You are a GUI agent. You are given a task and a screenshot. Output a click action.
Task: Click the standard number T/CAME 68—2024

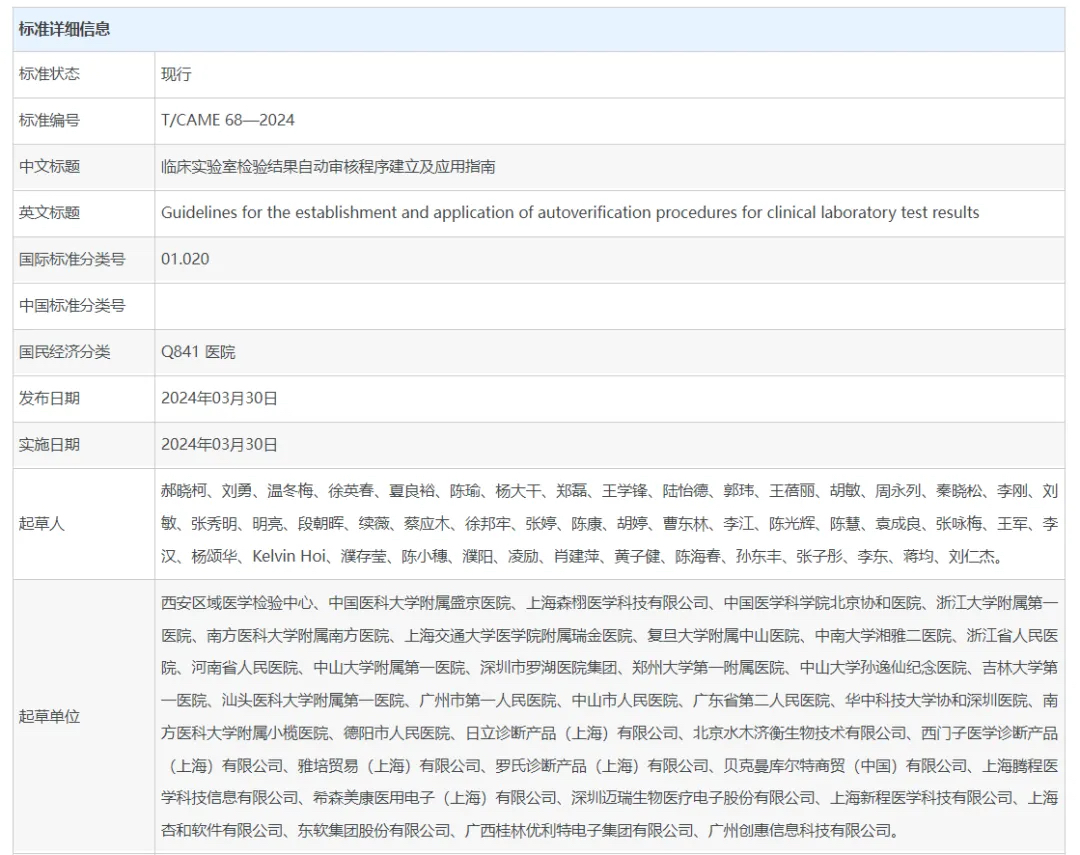tap(228, 120)
